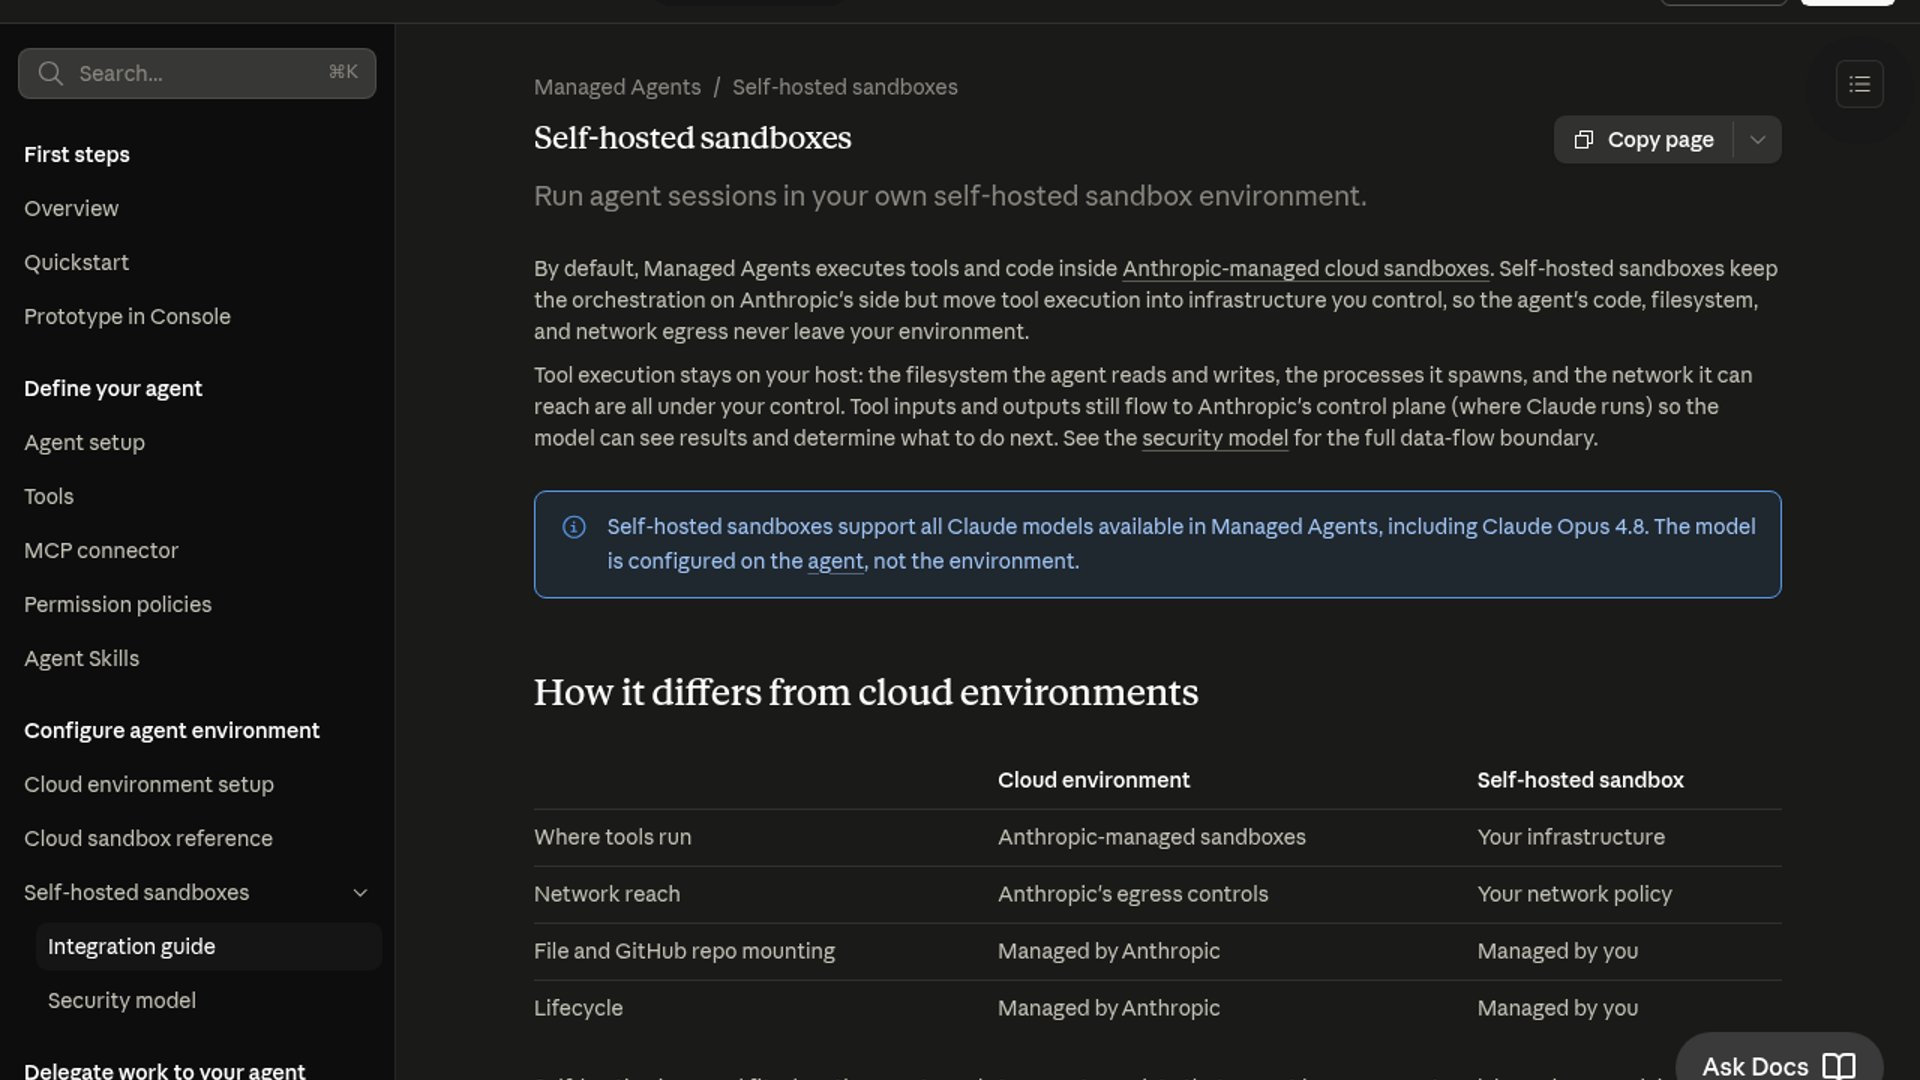Click the Lifecycle row label
The image size is (1920, 1080).
pos(578,1009)
